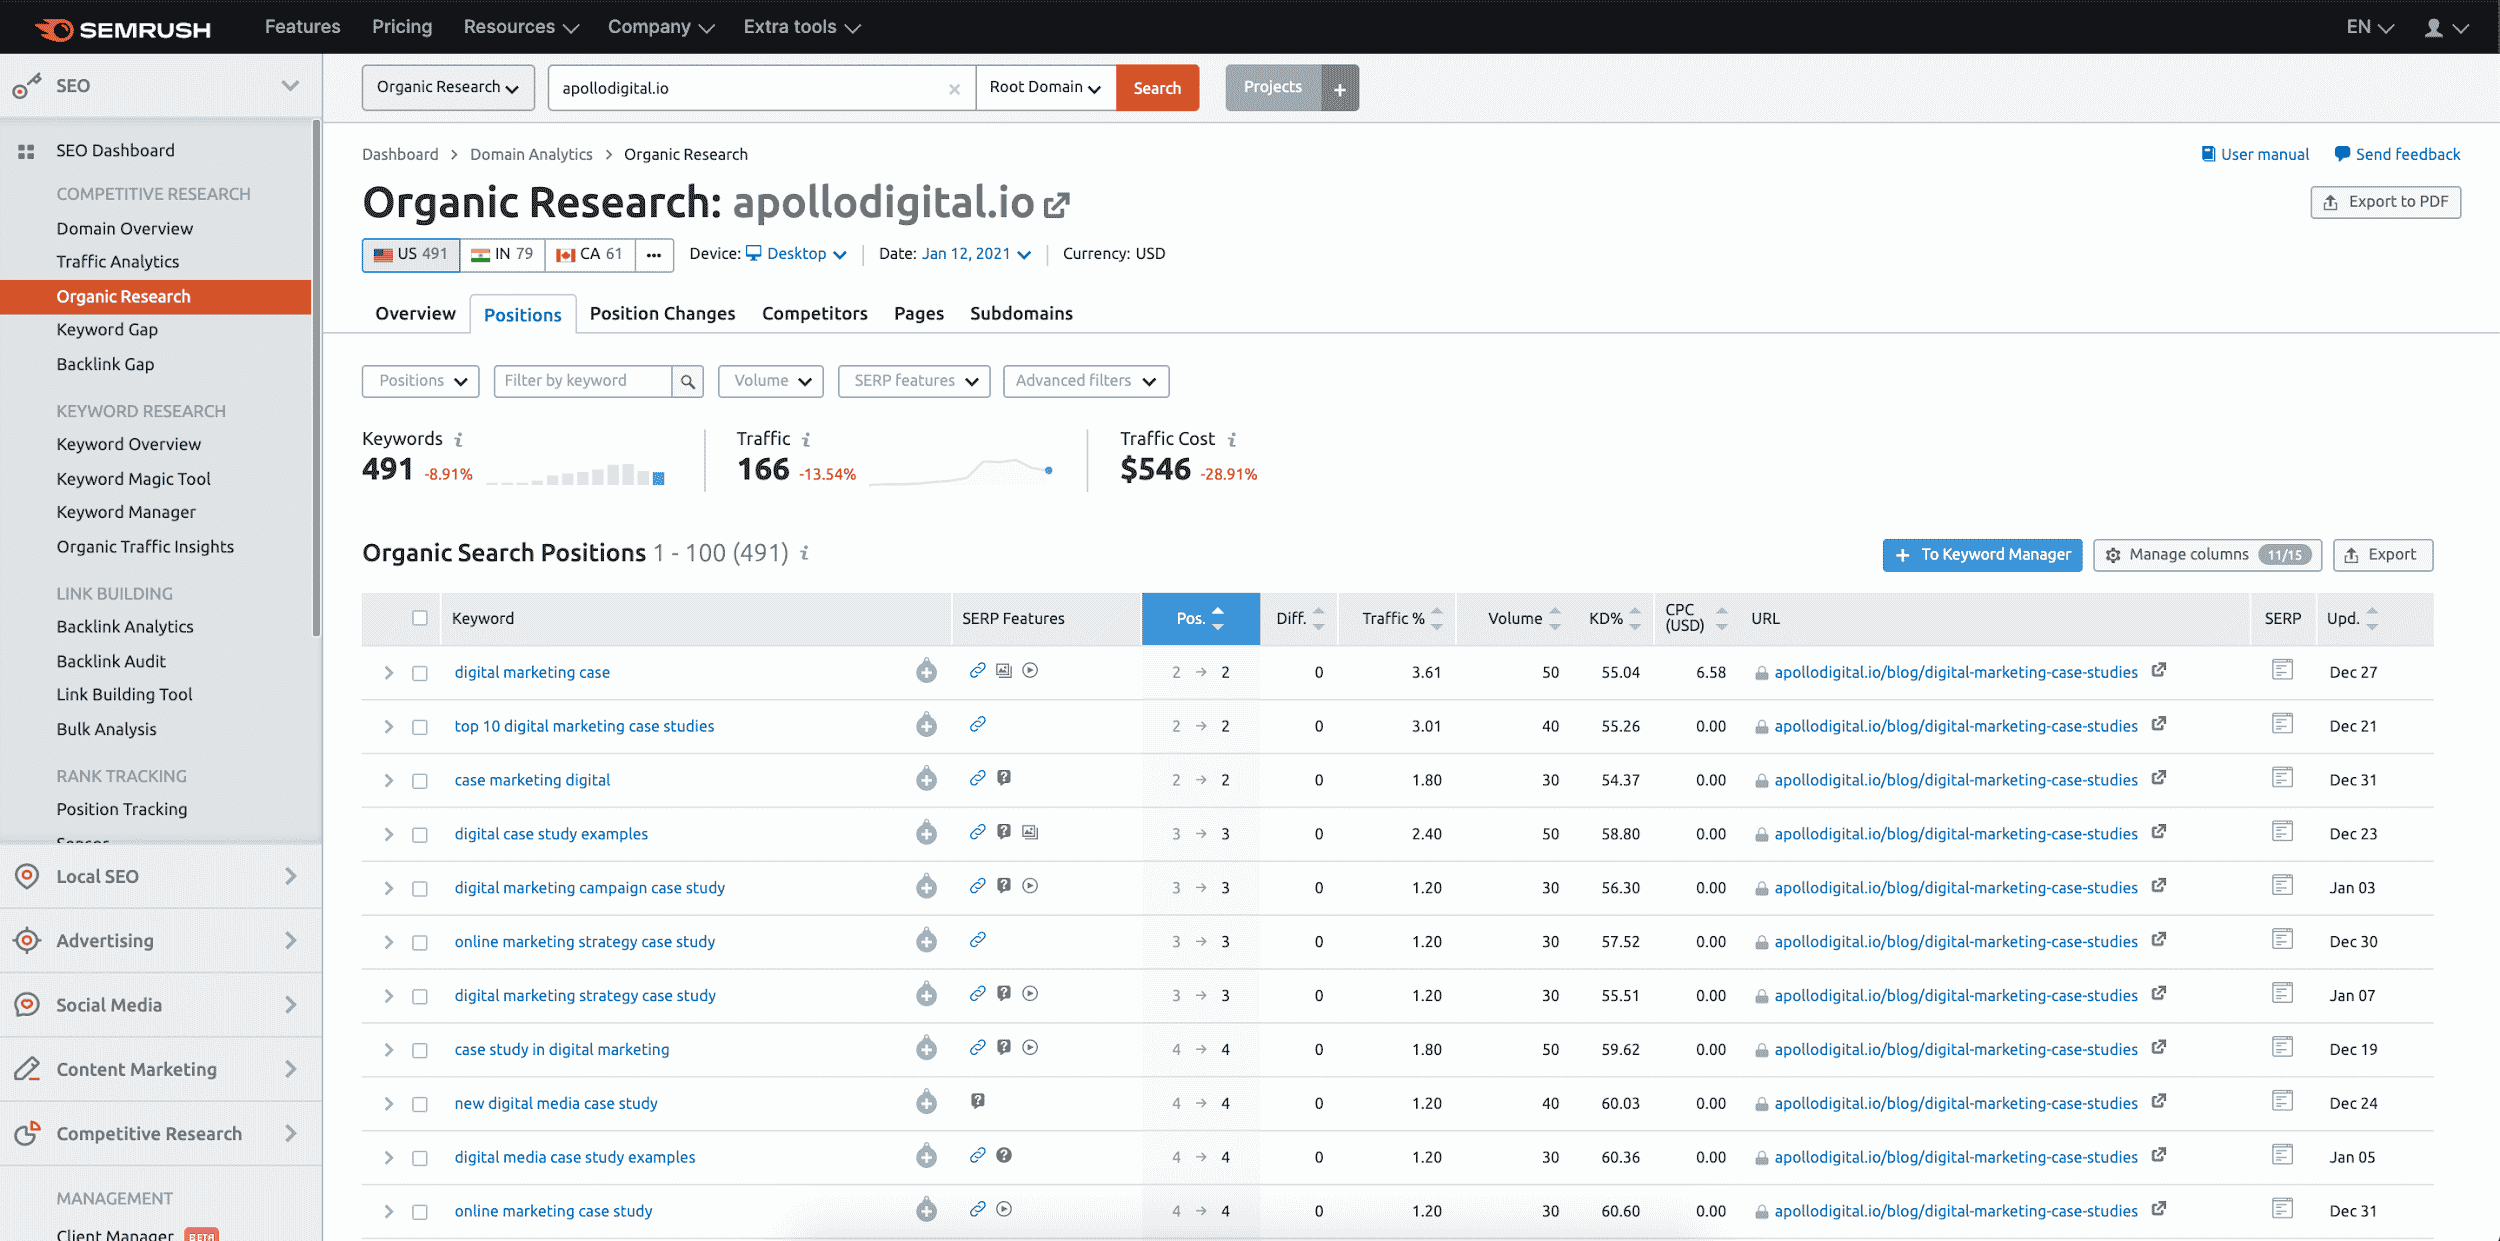
Task: Check the 'new digital media case study' checkbox
Action: 420,1105
